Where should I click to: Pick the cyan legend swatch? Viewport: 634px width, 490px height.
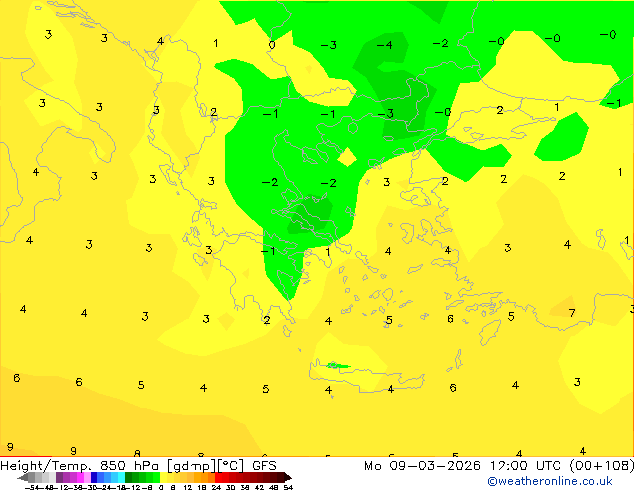point(121,478)
